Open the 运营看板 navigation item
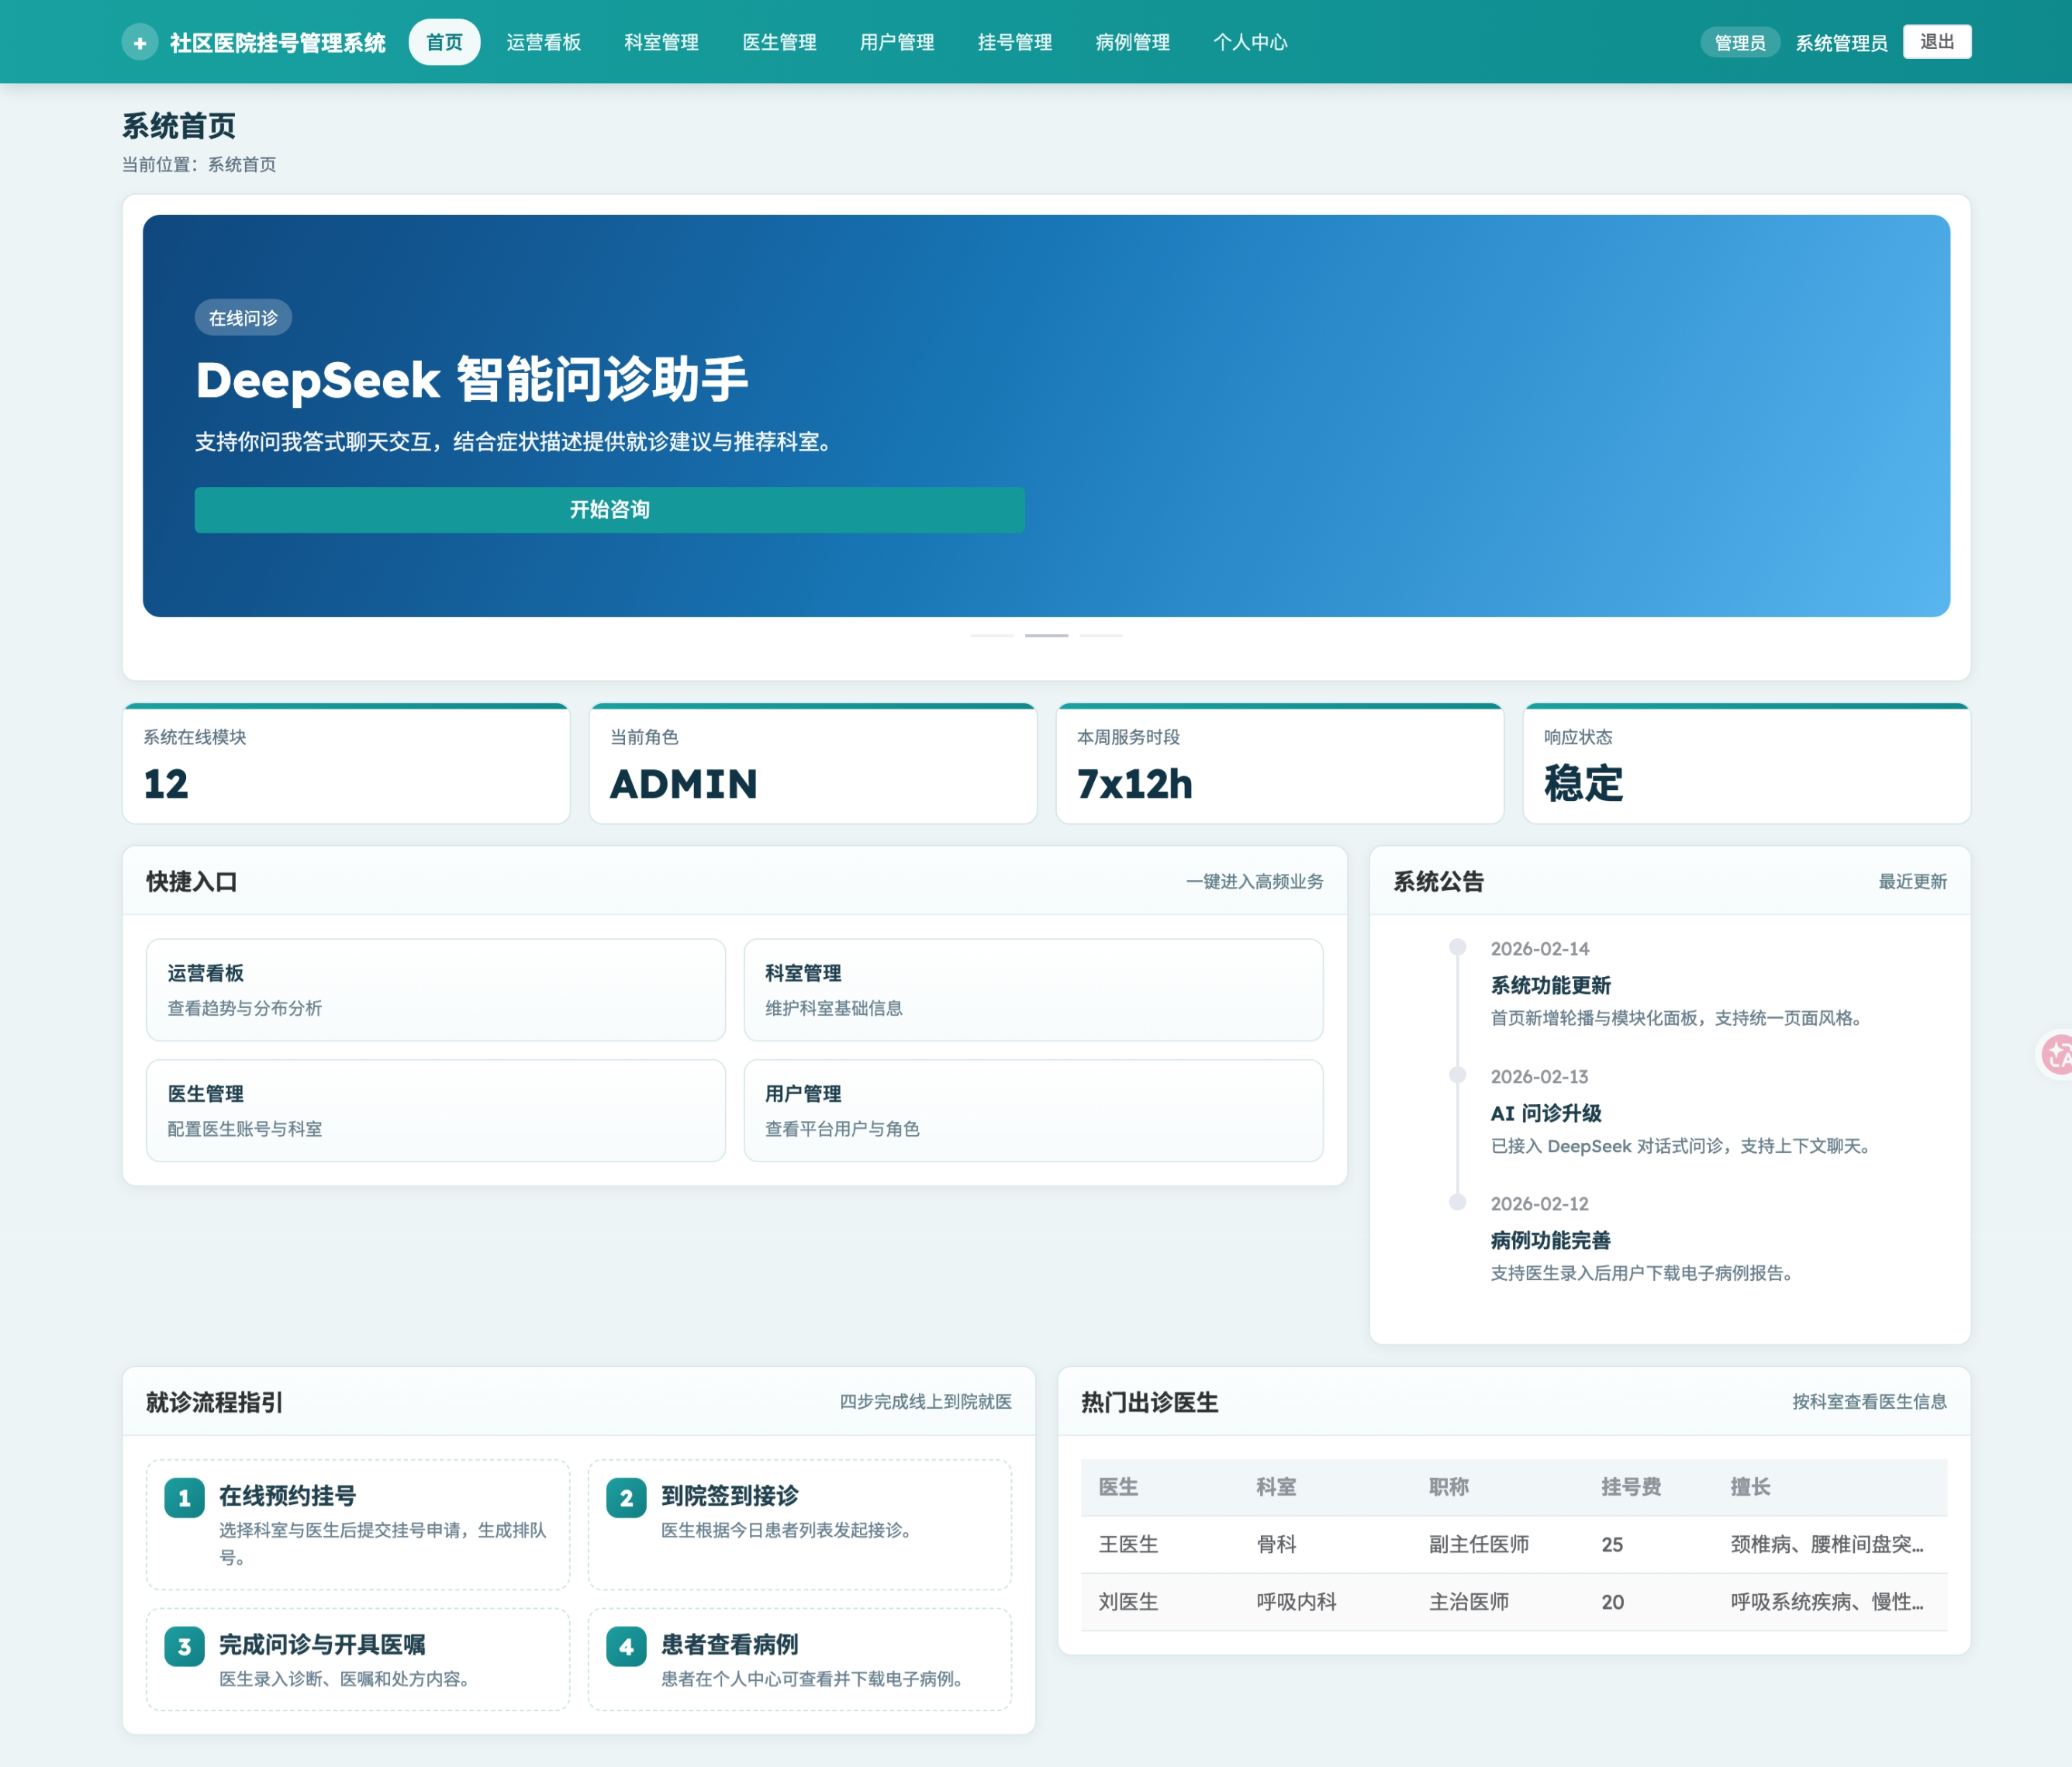This screenshot has width=2072, height=1767. click(x=544, y=42)
